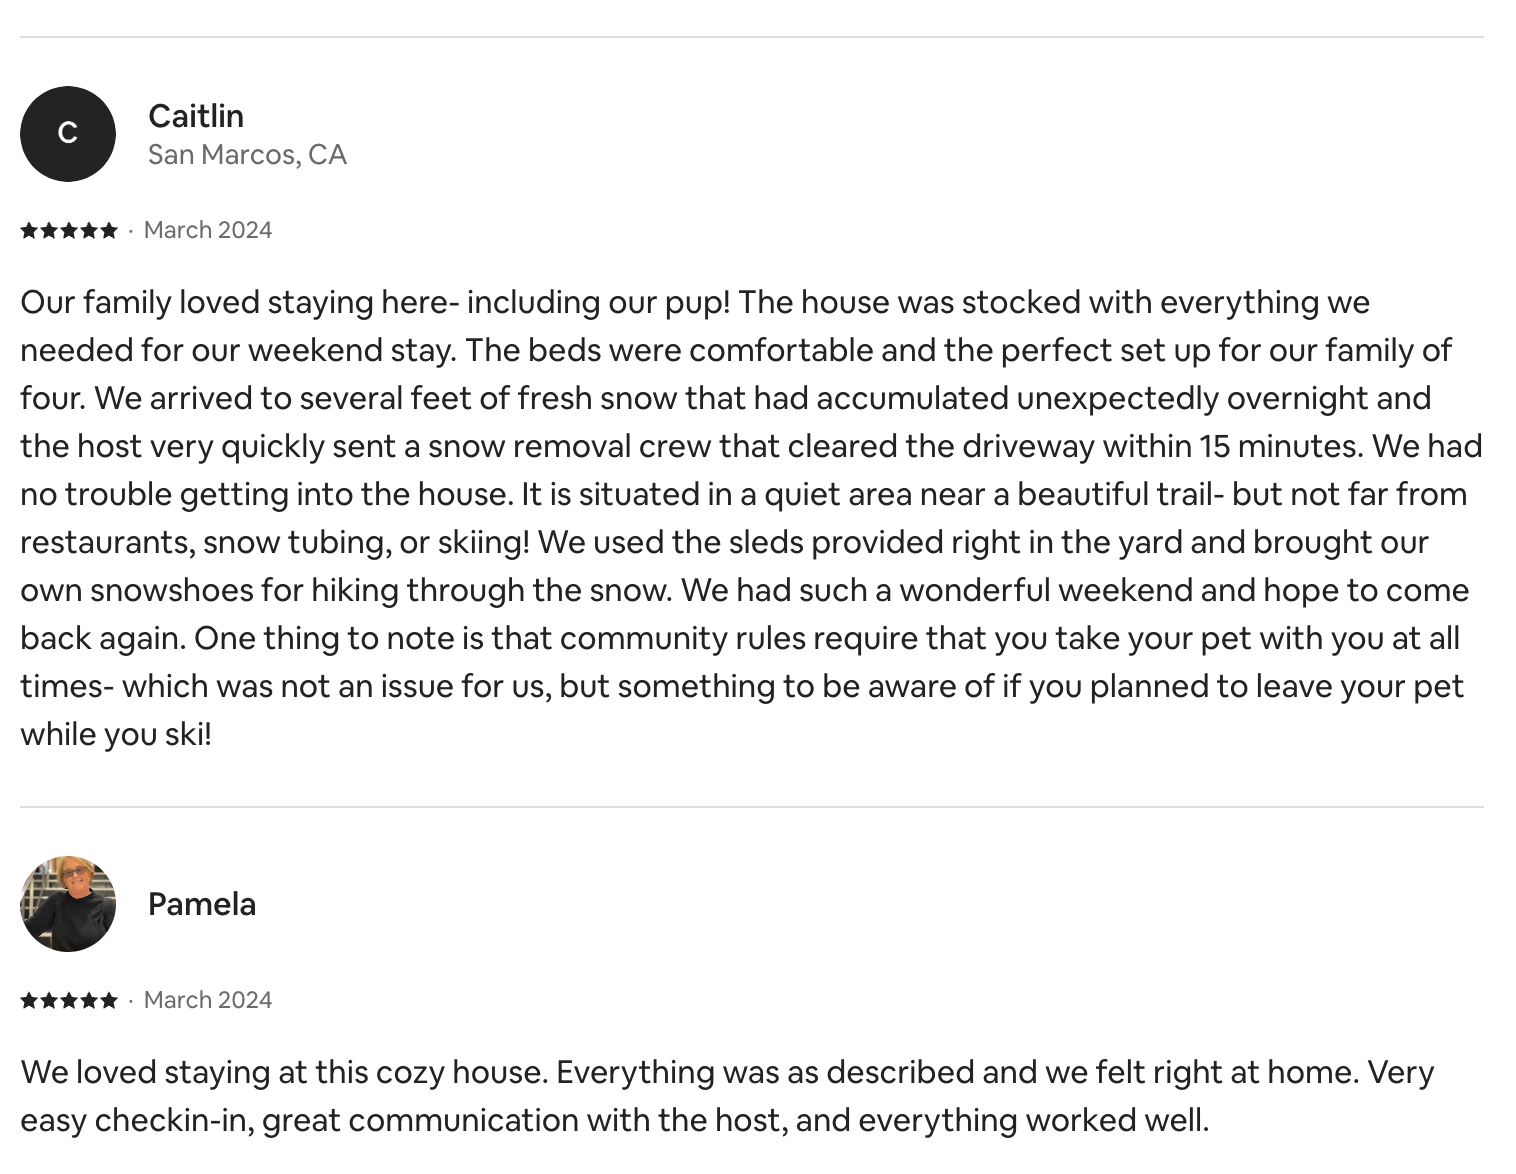Click the reviewer name Caitlin

(x=196, y=116)
